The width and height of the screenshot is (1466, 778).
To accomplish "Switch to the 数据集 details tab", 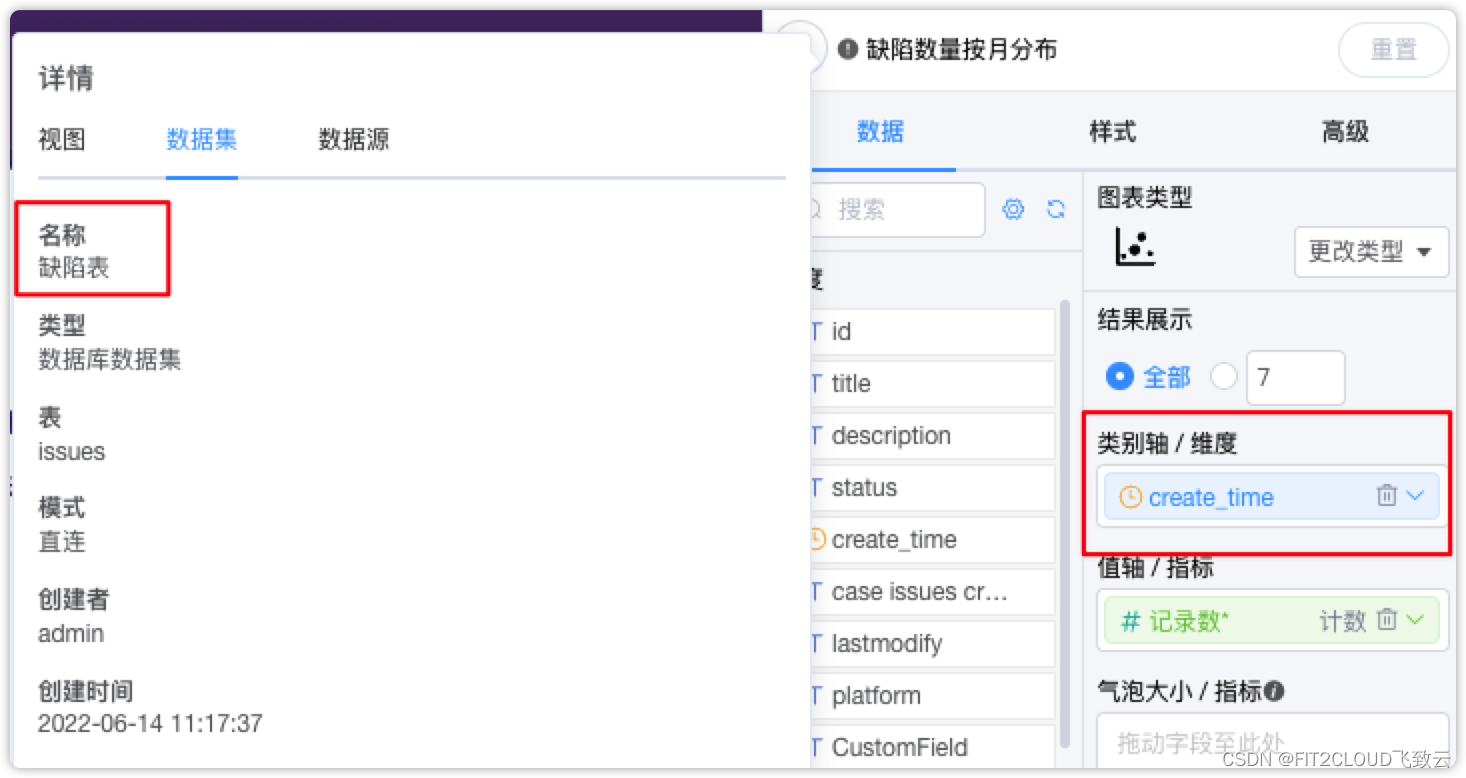I will tap(202, 139).
